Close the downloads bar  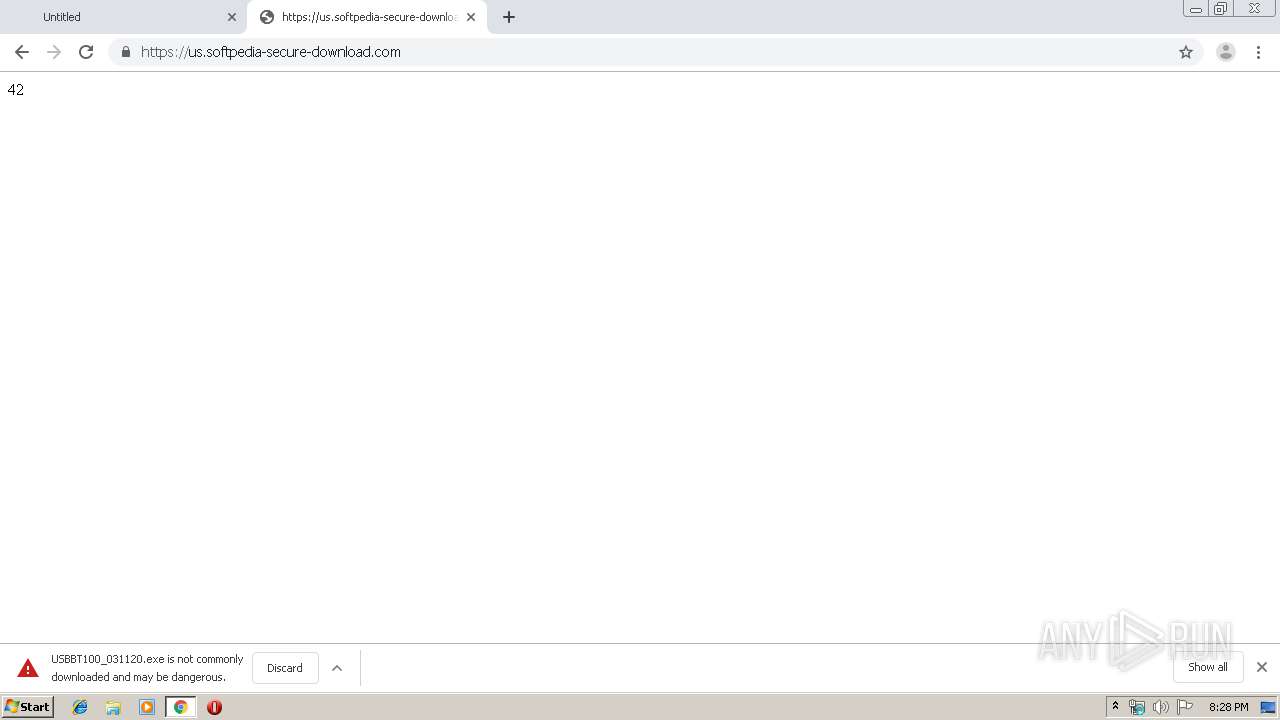tap(1262, 667)
